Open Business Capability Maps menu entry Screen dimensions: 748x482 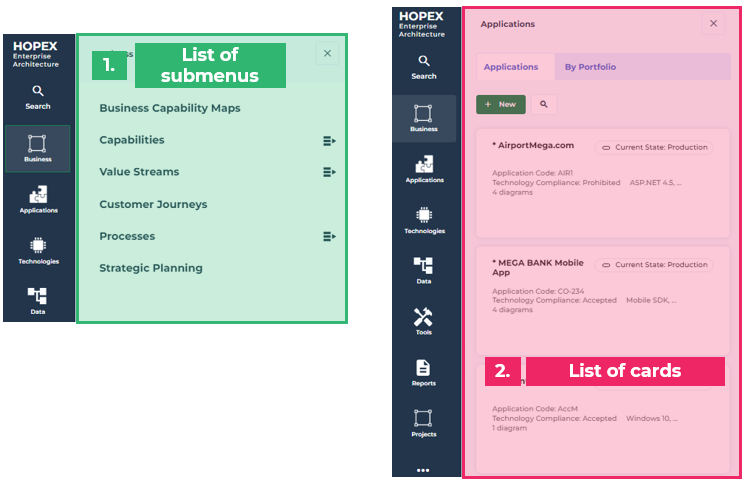[170, 108]
